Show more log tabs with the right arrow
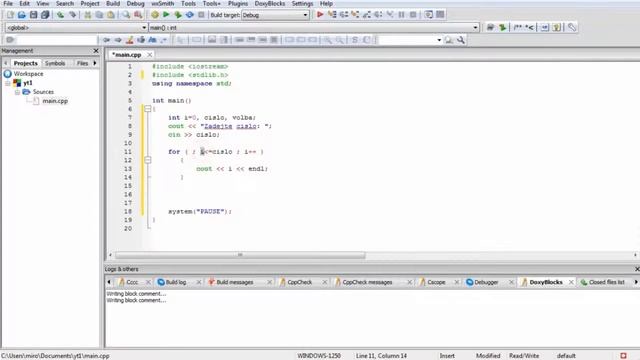 [636, 282]
